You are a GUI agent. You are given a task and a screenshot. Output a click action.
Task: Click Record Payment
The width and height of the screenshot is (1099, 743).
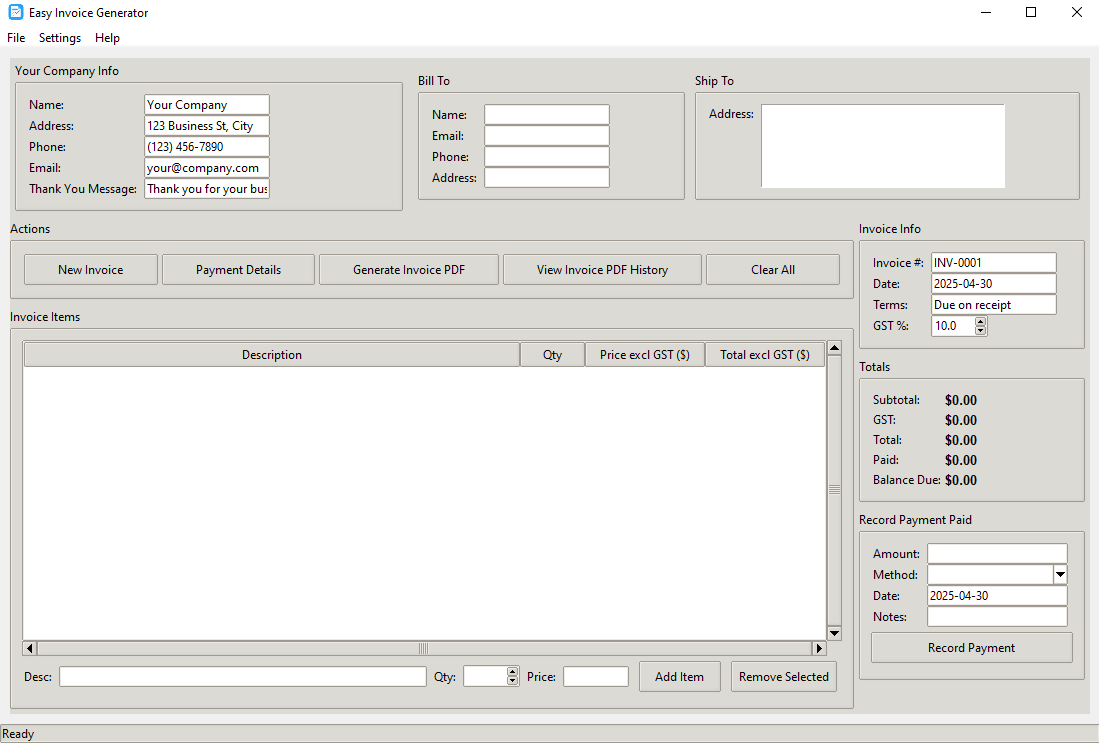tap(970, 647)
